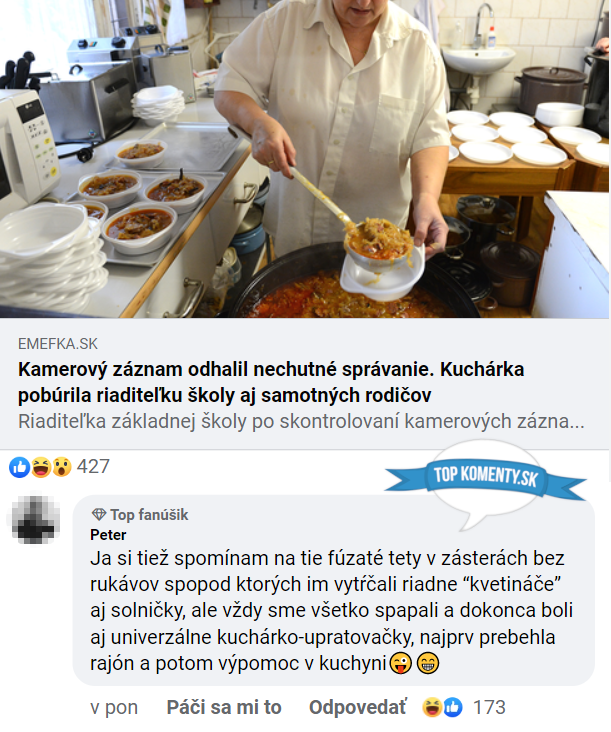Click the blue Like reaction icon under article
The image size is (611, 732).
click(x=20, y=467)
